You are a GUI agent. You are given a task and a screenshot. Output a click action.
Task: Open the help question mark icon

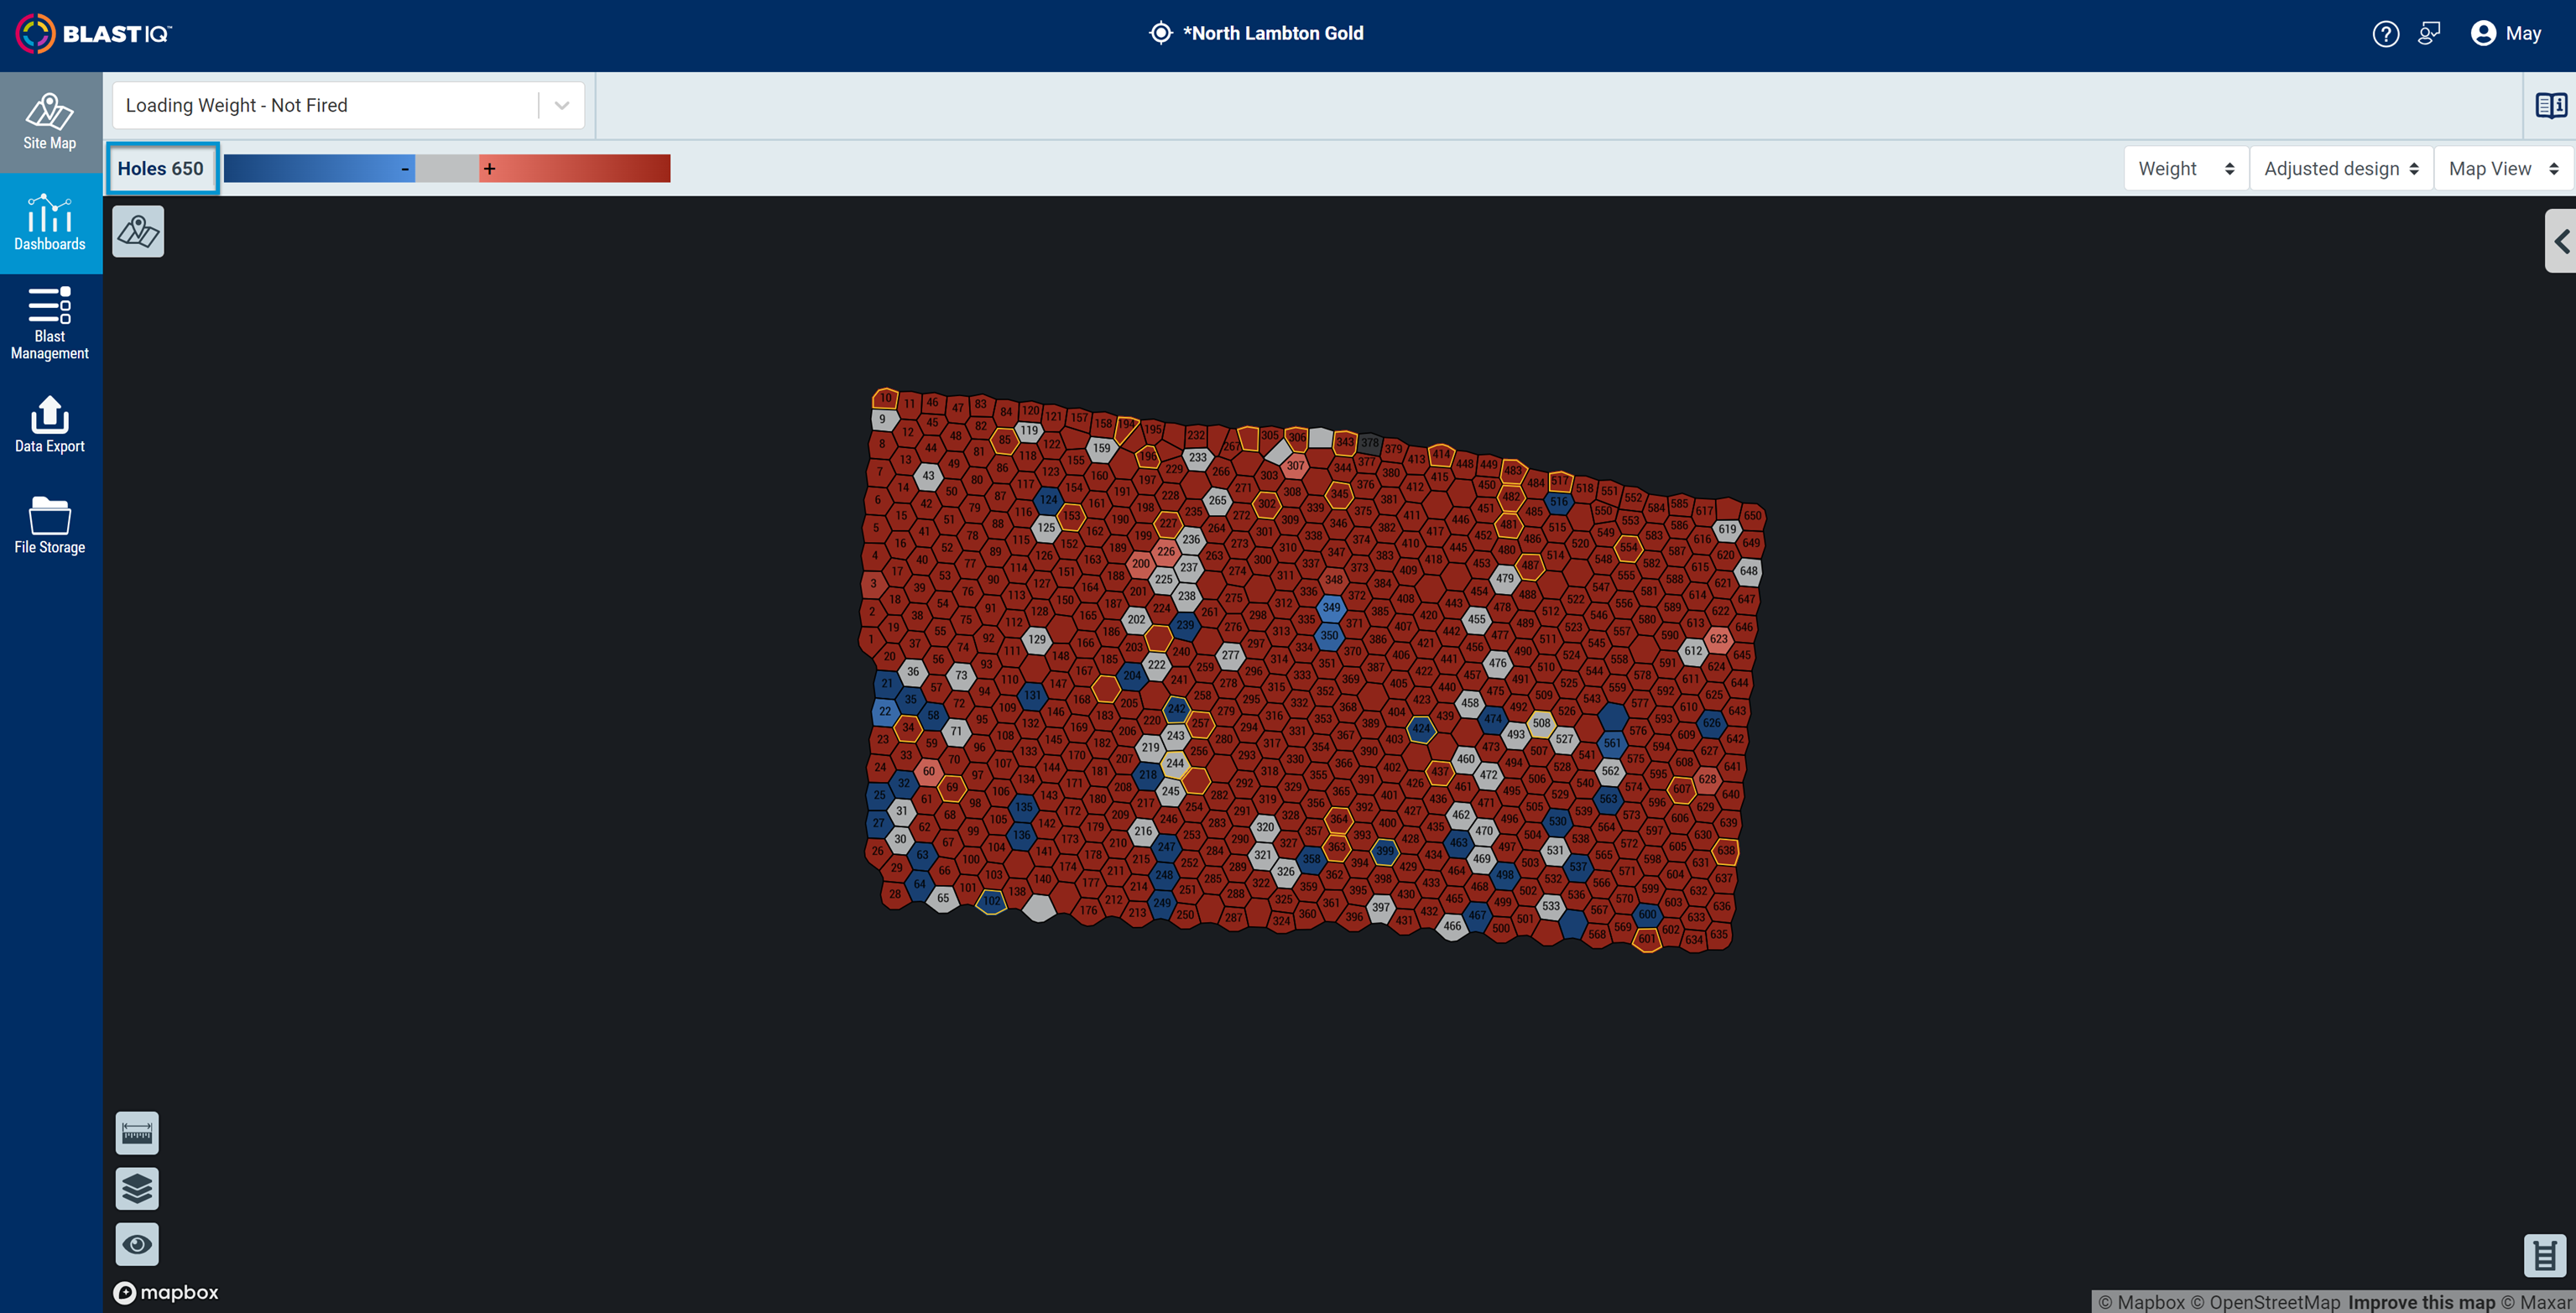click(2385, 34)
